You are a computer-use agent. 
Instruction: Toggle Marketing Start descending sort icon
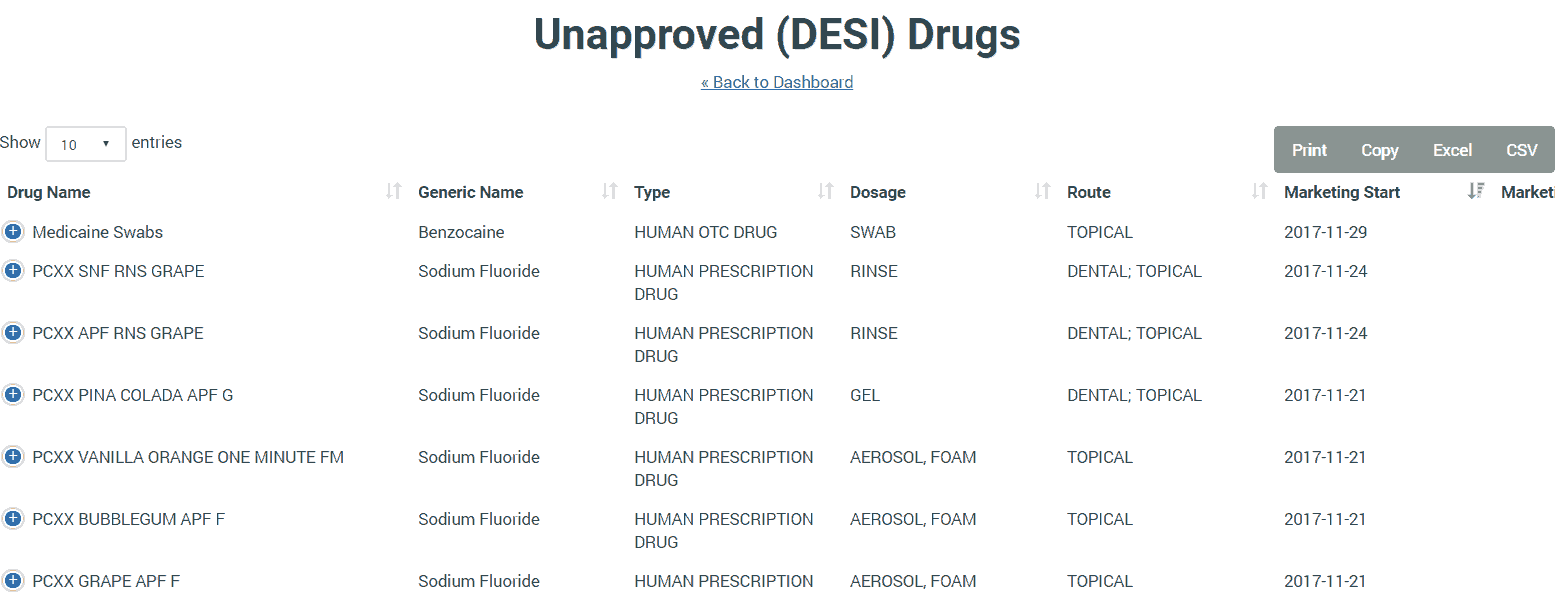(1475, 192)
